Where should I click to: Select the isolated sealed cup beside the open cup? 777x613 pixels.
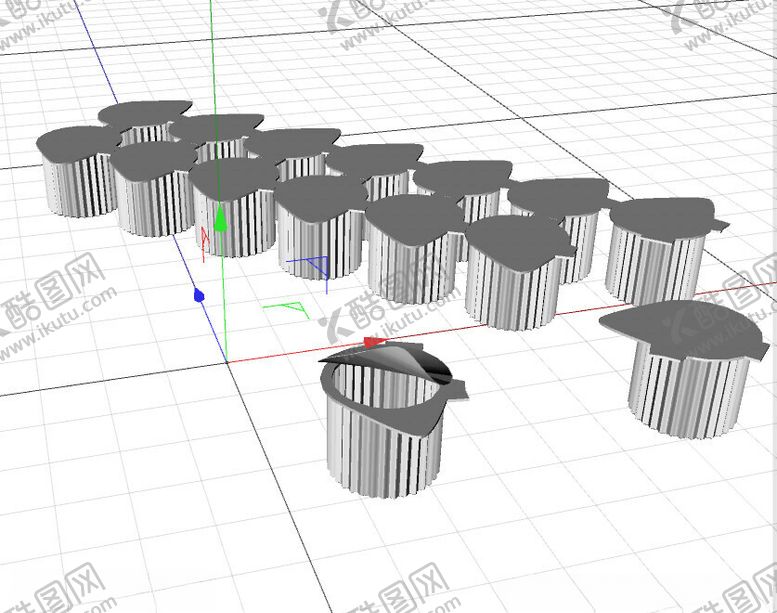tap(684, 368)
